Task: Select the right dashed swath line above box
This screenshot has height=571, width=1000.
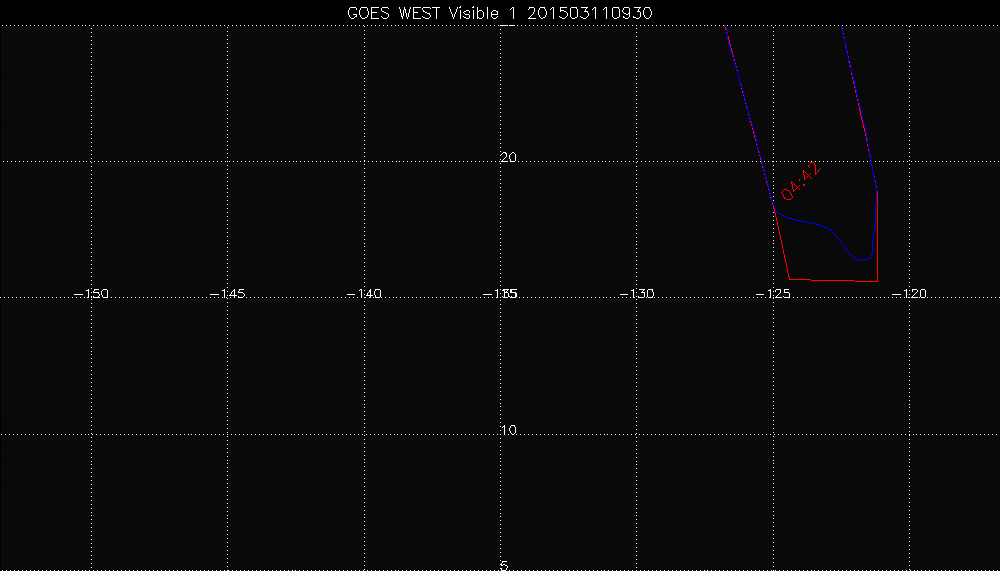Action: point(858,100)
